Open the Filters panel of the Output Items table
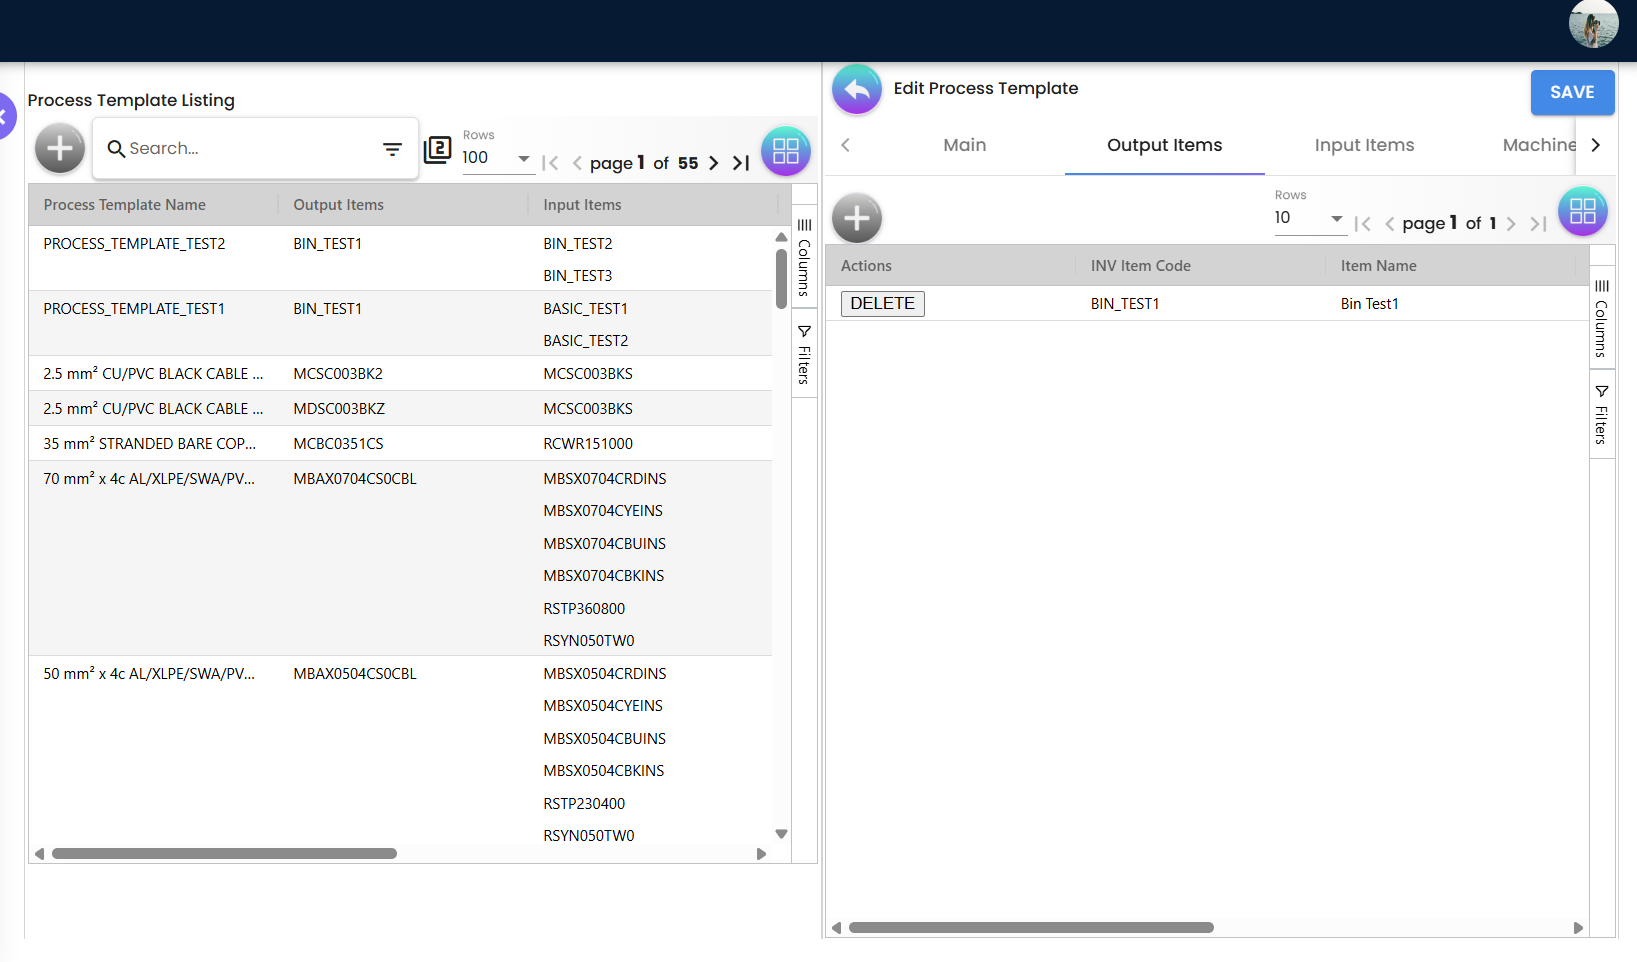This screenshot has width=1637, height=962. (x=1601, y=413)
